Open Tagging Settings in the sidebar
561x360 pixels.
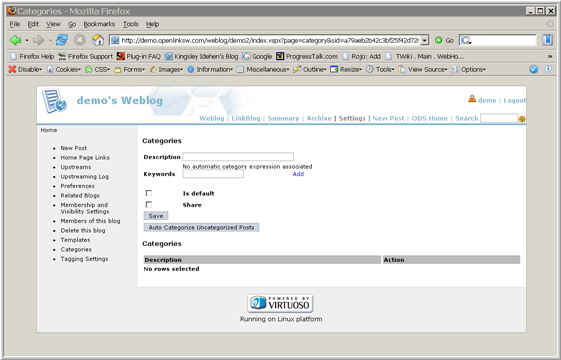tap(84, 259)
